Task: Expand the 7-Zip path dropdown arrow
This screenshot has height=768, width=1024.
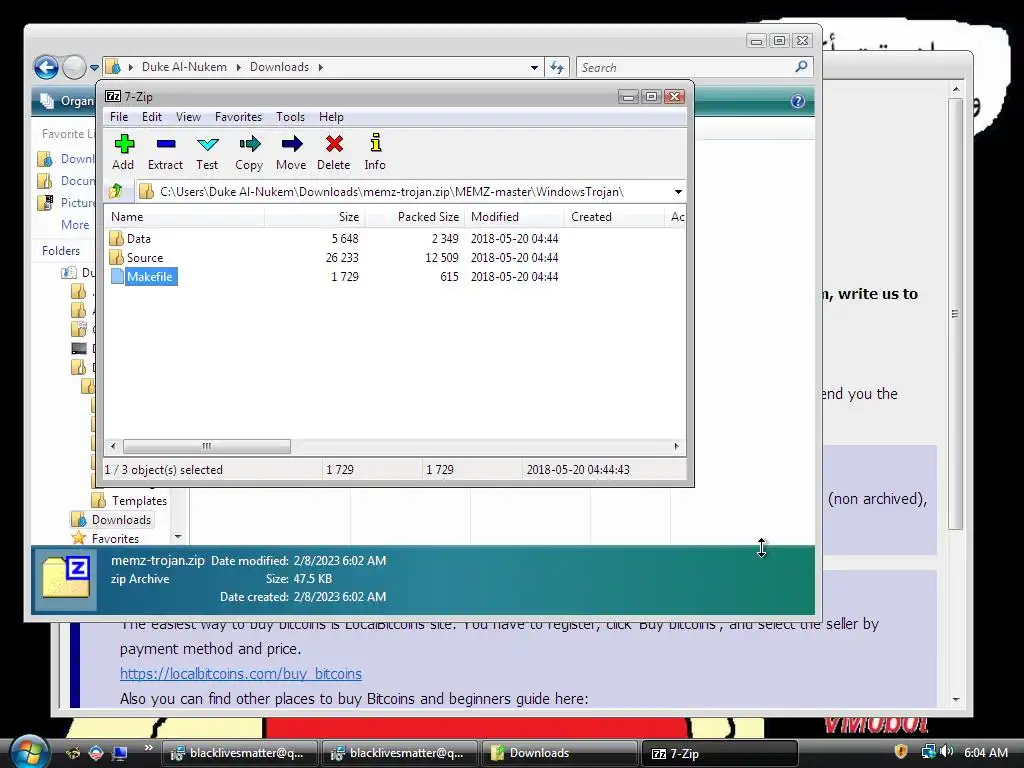Action: (678, 191)
